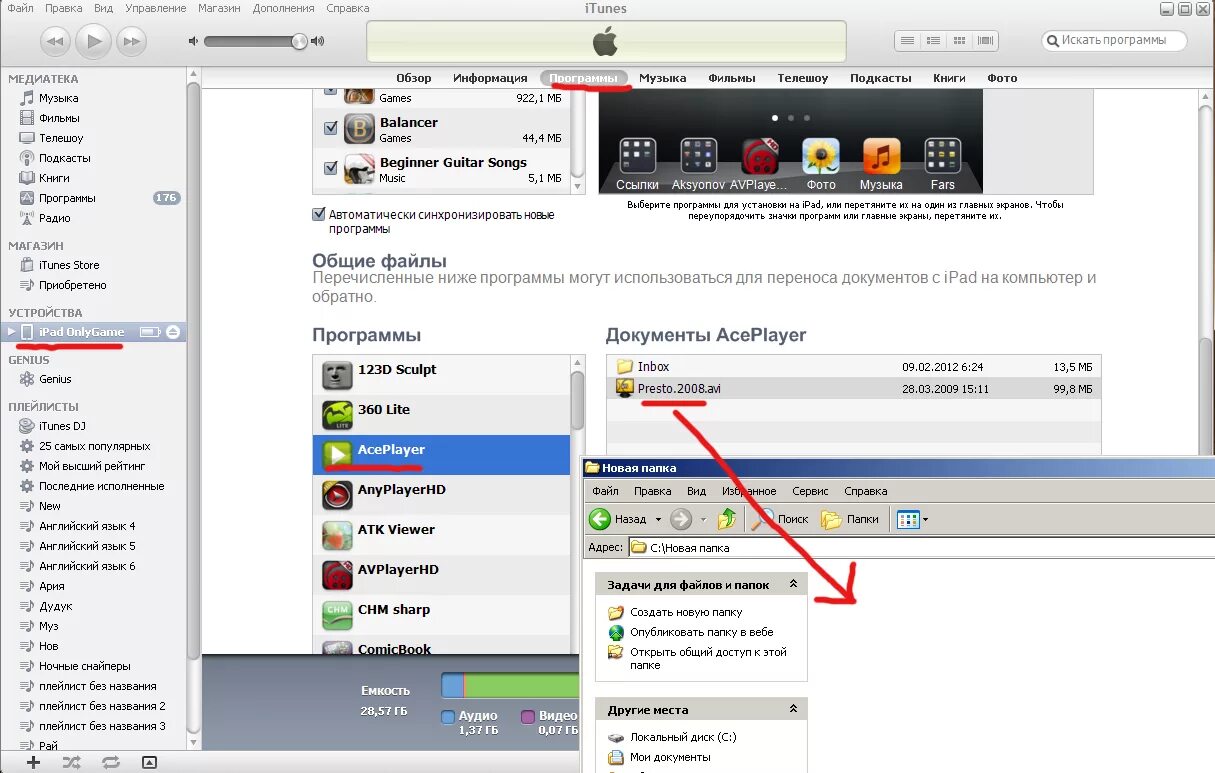The width and height of the screenshot is (1215, 773).
Task: Open the Магазин menu in iTunes
Action: coord(220,8)
